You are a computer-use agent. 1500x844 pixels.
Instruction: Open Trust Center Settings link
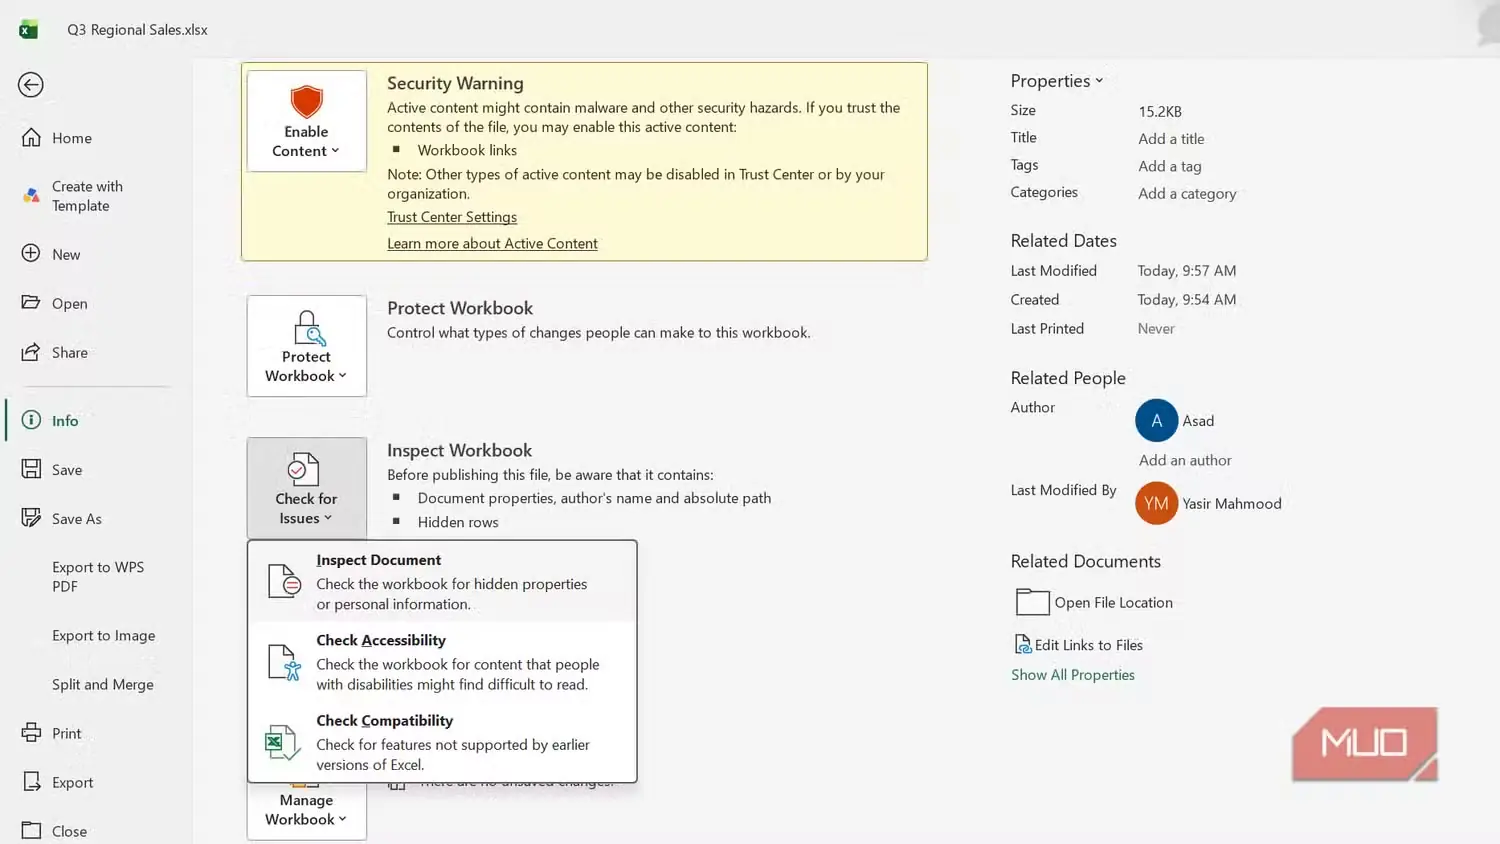tap(452, 217)
